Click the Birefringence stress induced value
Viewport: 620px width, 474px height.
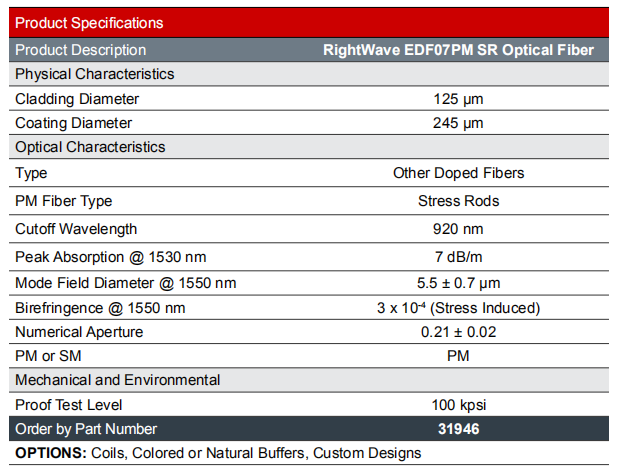pyautogui.click(x=458, y=308)
